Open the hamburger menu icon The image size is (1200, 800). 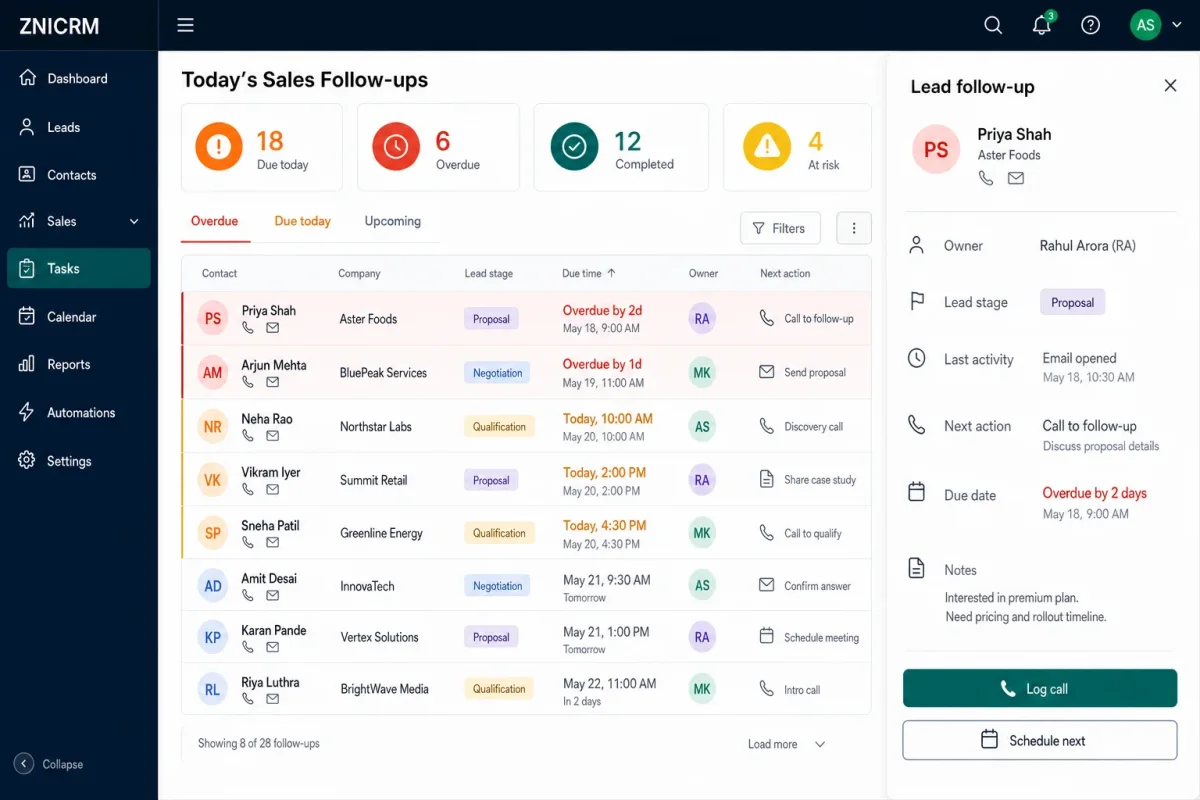pos(185,25)
